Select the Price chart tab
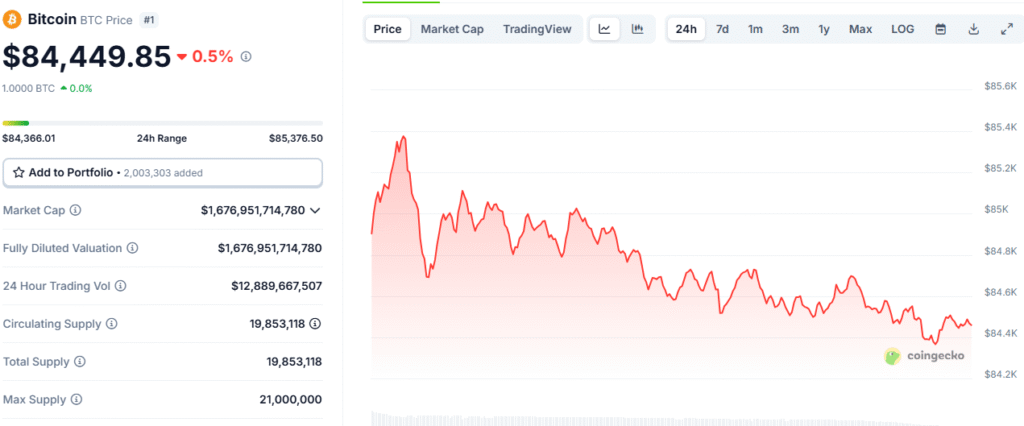 (x=387, y=29)
